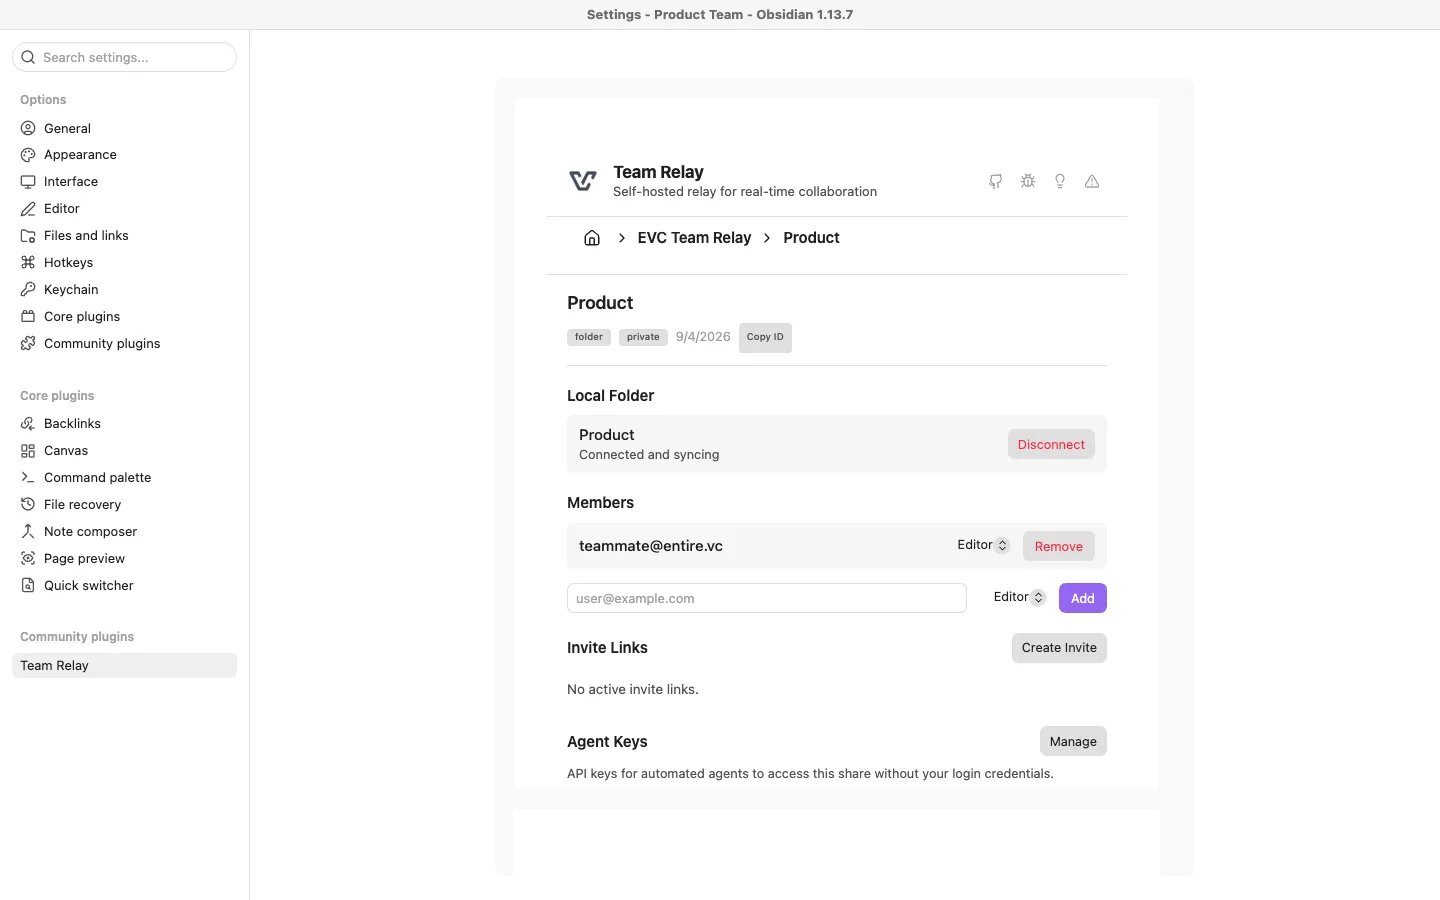
Task: Click the search magnifier icon
Action: [28, 57]
